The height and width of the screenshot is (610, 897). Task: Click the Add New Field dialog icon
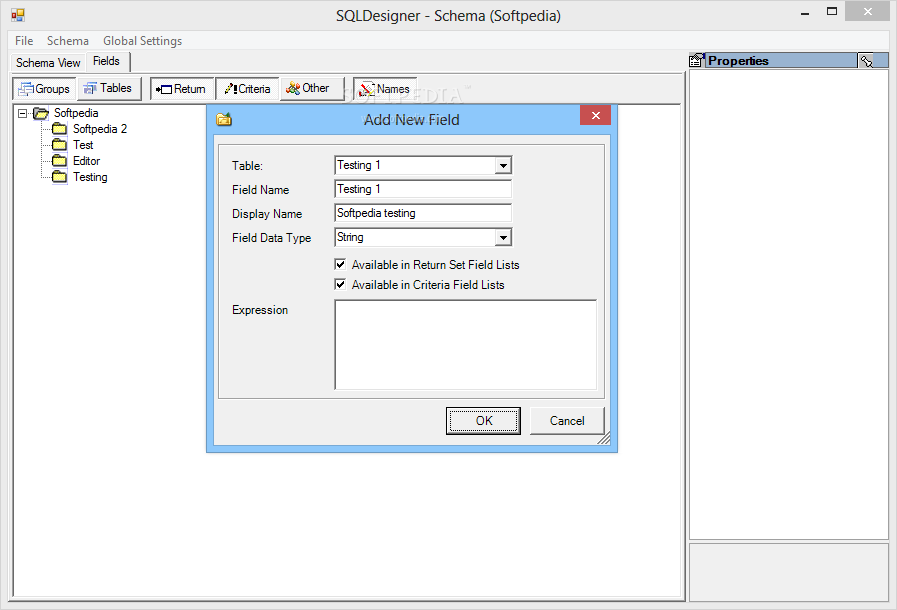224,119
